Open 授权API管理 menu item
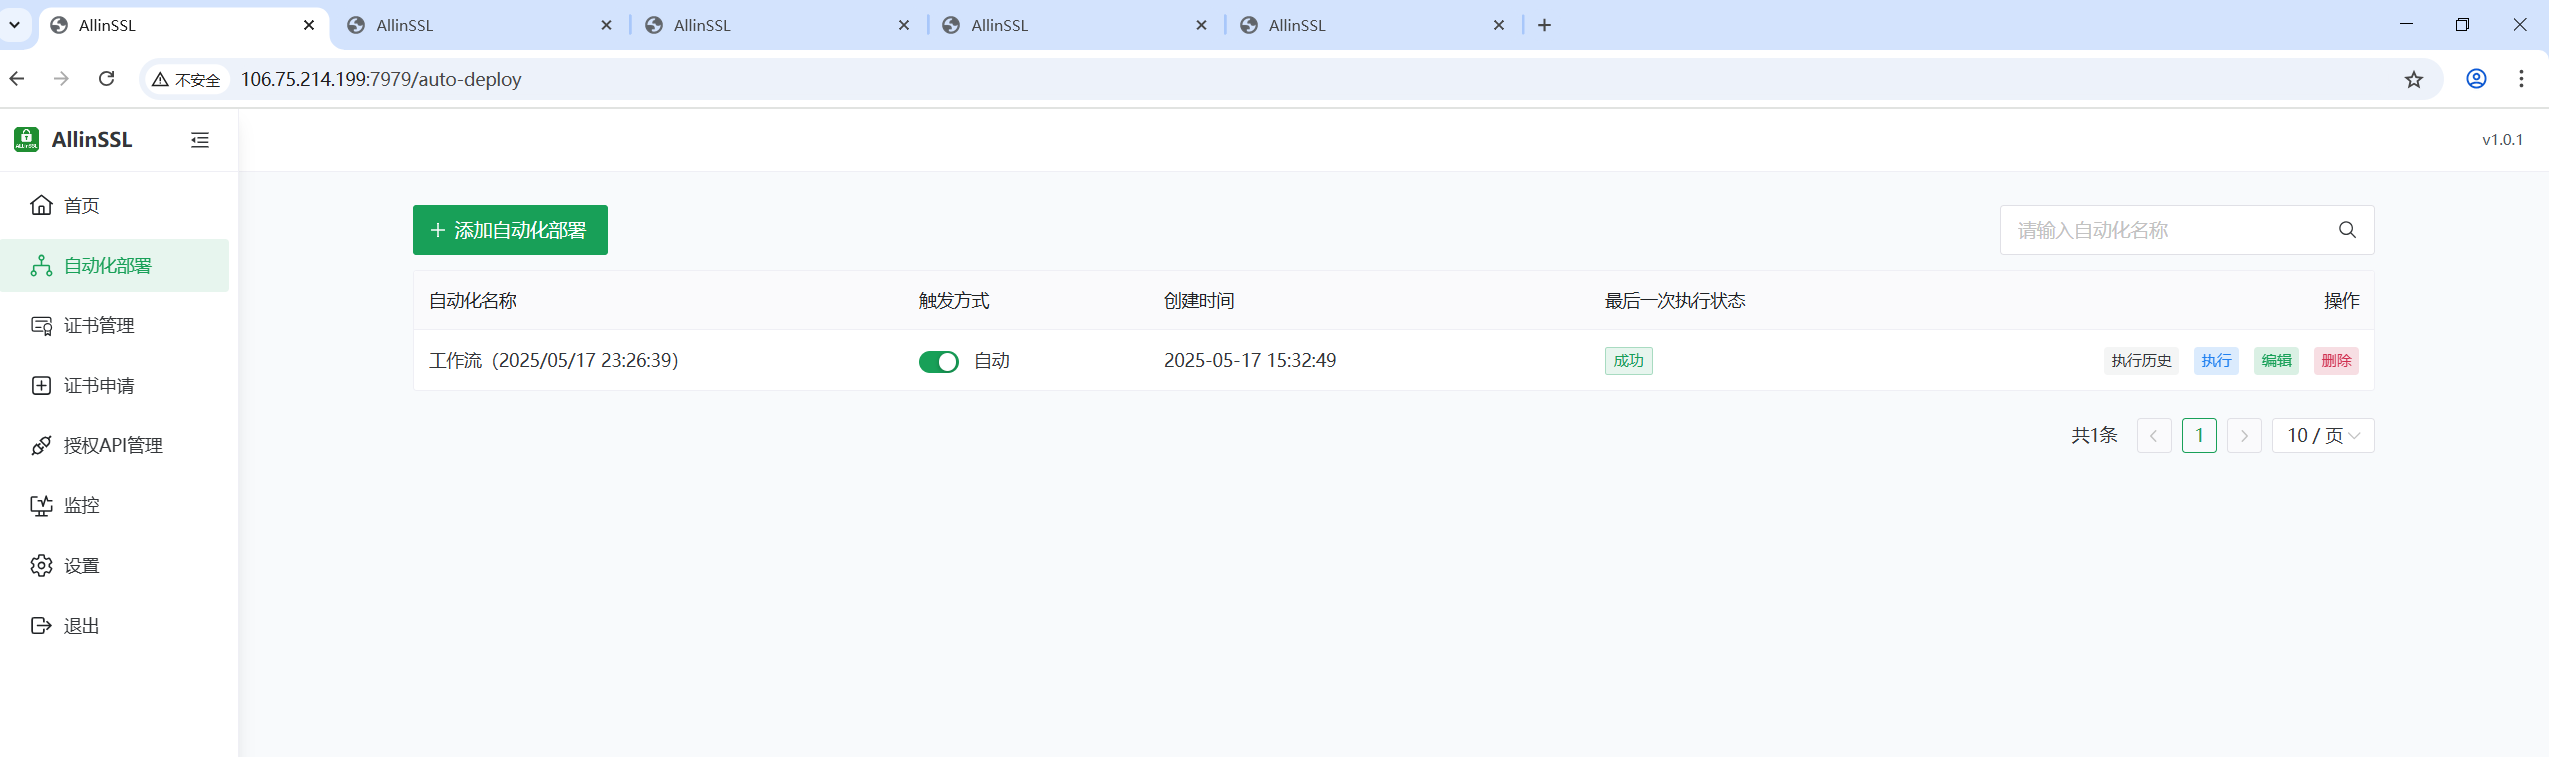Viewport: 2549px width, 757px height. [114, 445]
